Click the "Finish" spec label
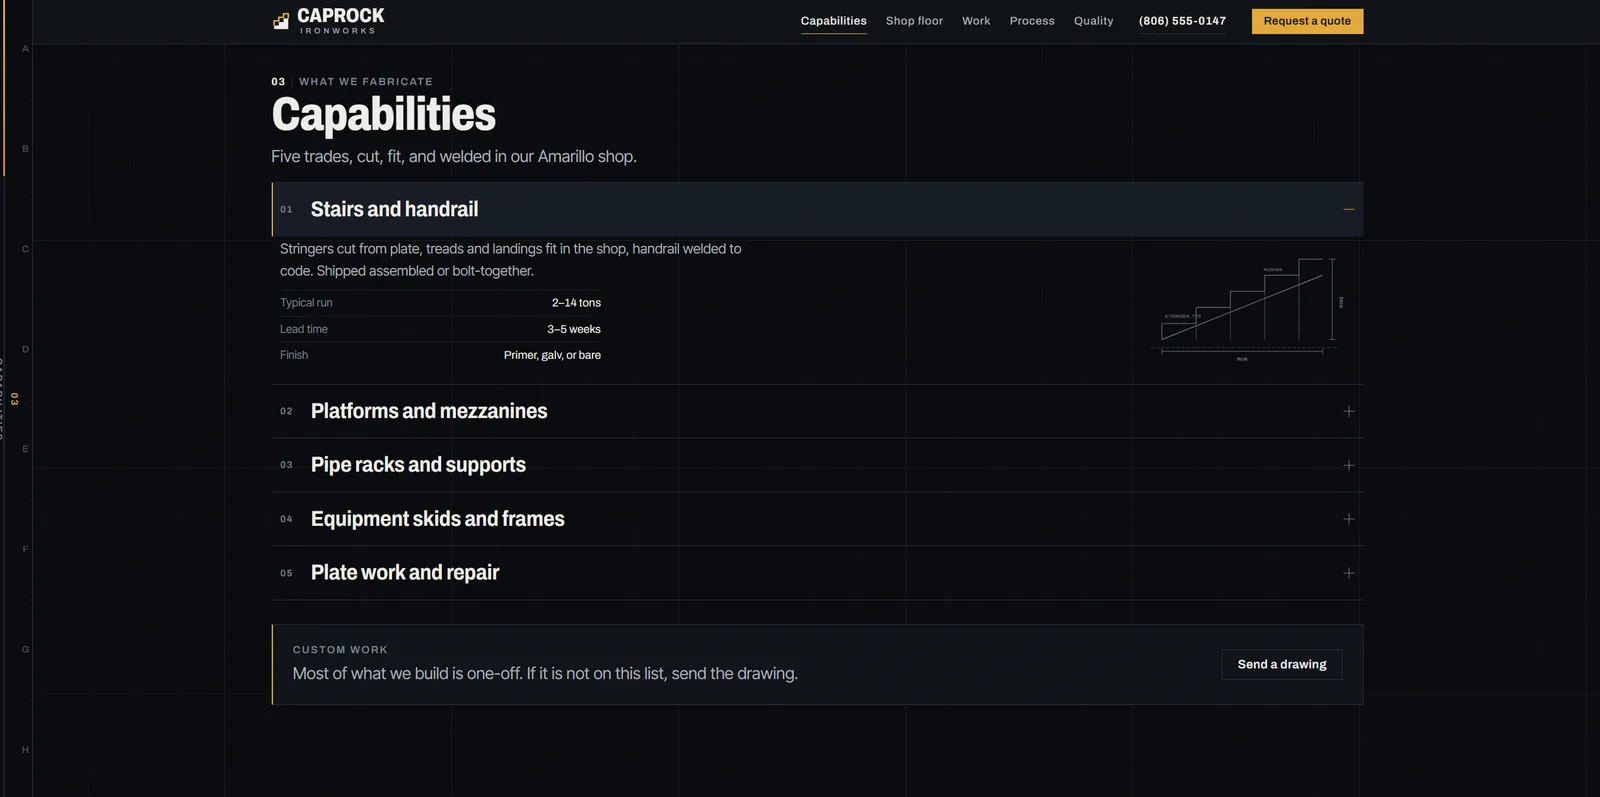Screen dimensions: 1600x797 coord(294,355)
